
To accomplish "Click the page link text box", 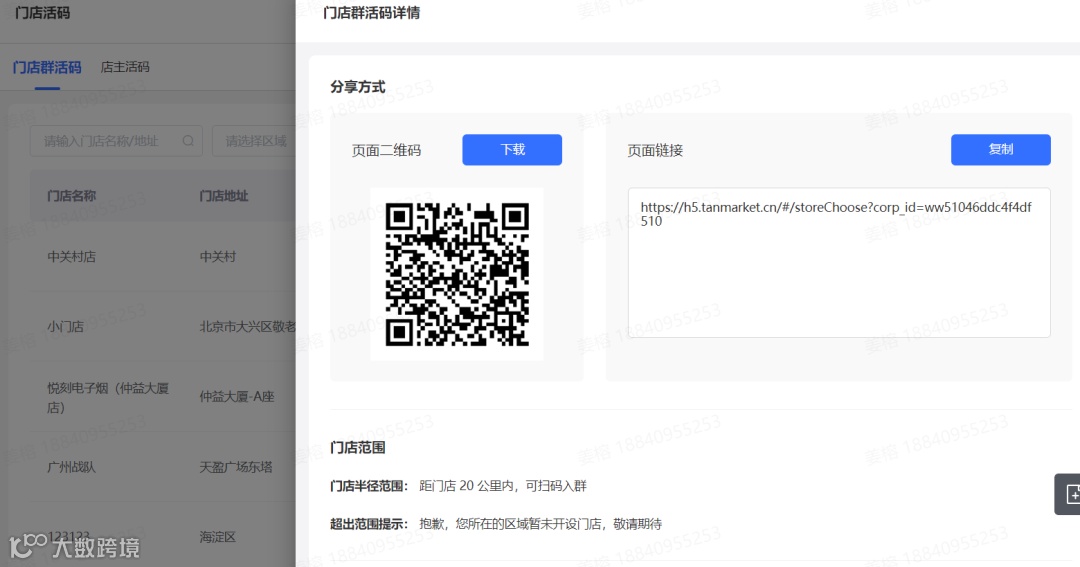I will point(839,262).
